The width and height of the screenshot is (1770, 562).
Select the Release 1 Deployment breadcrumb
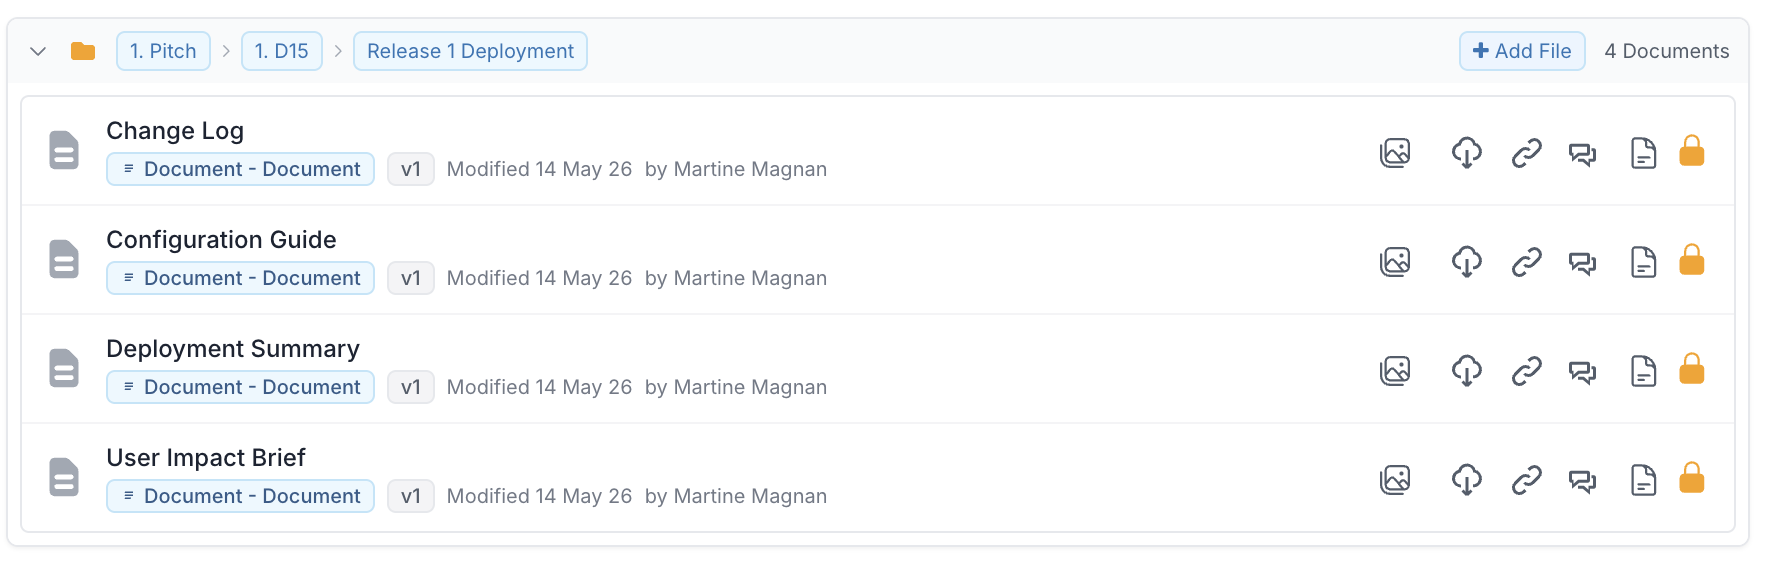pyautogui.click(x=470, y=51)
